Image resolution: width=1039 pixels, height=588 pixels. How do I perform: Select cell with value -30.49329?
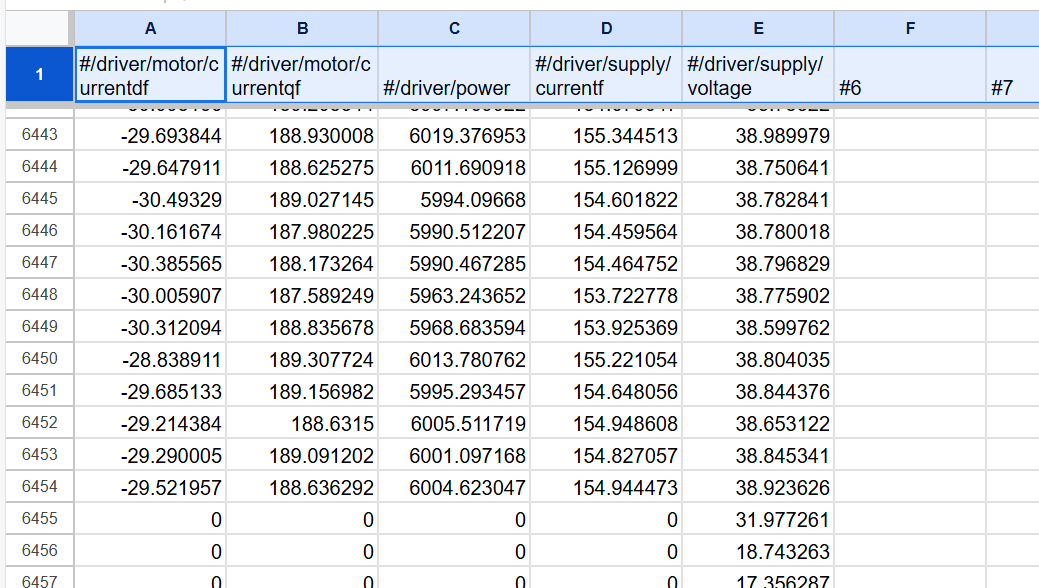[150, 199]
